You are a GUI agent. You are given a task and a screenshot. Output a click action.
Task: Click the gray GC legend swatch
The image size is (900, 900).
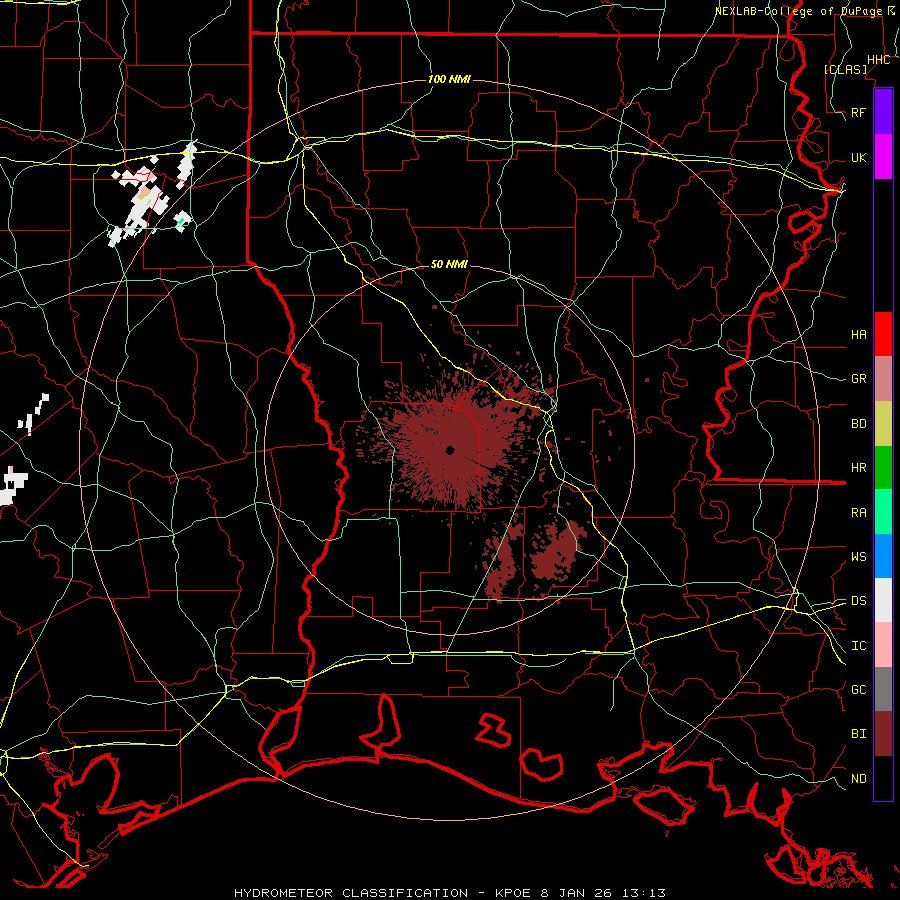point(883,689)
